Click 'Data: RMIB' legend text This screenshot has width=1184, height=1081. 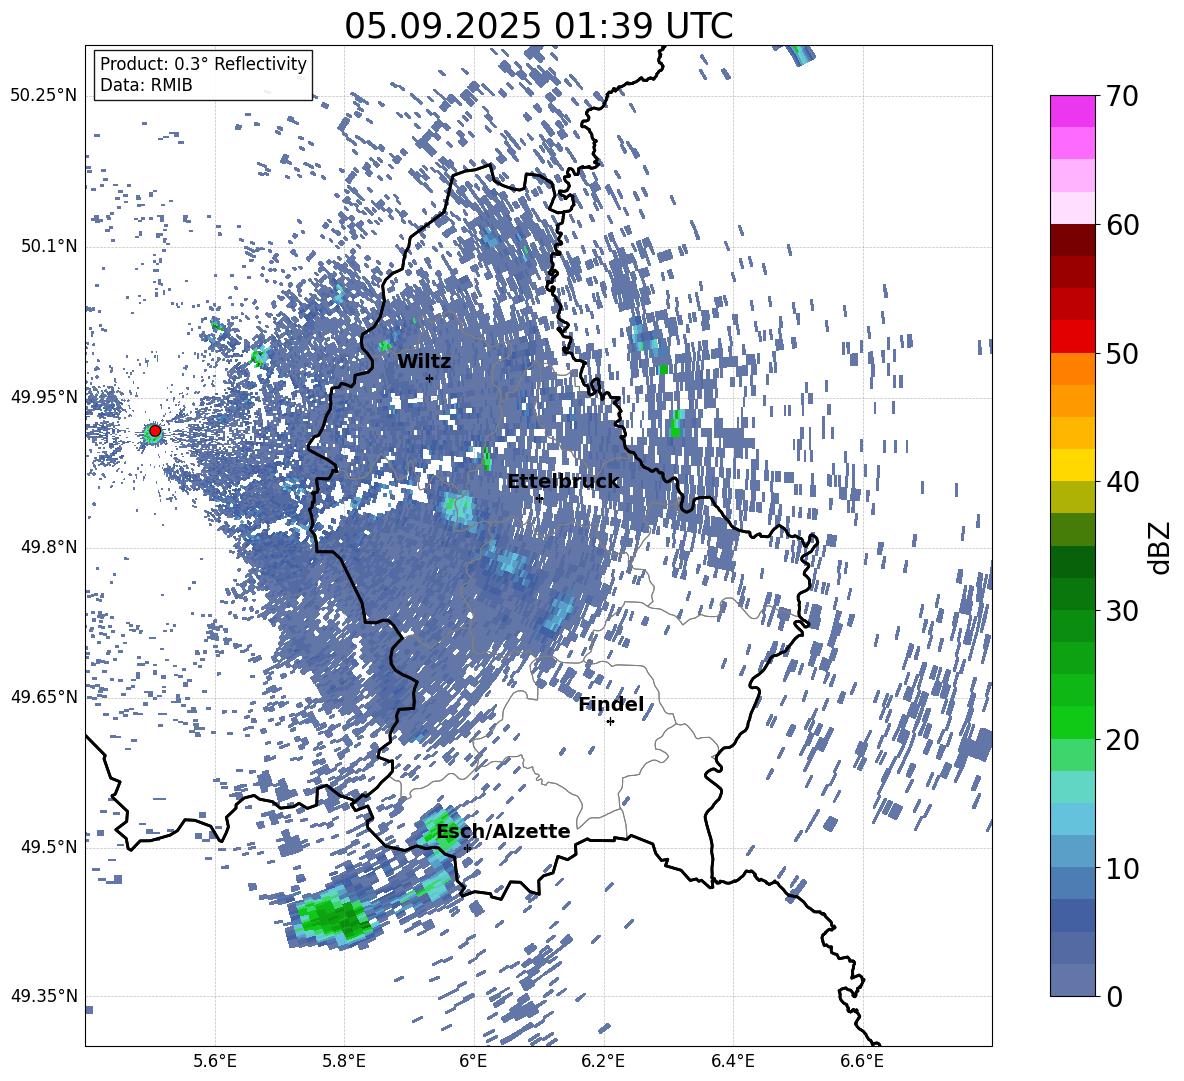146,85
